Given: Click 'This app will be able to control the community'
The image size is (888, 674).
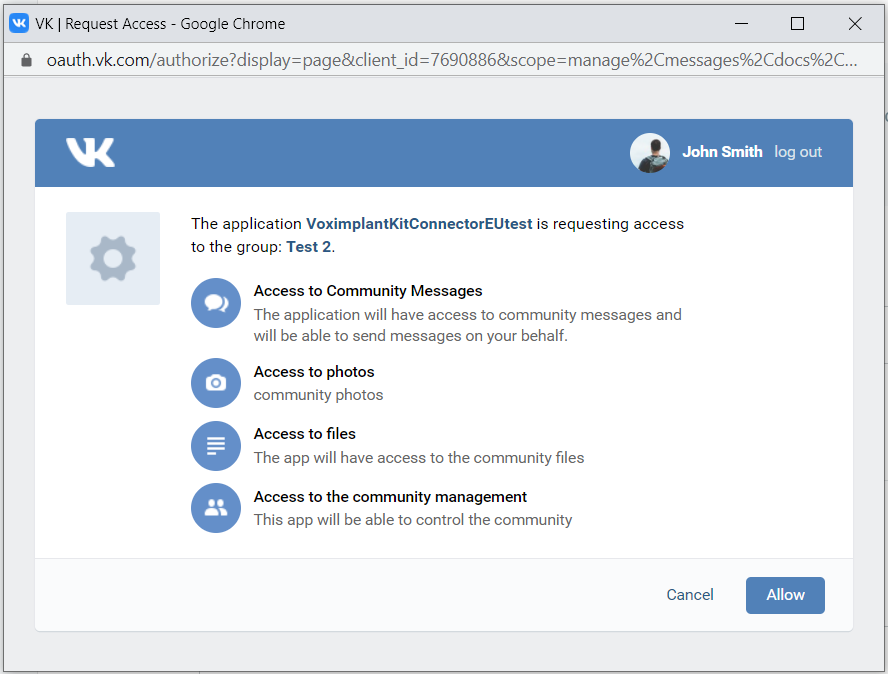Looking at the screenshot, I should point(413,520).
